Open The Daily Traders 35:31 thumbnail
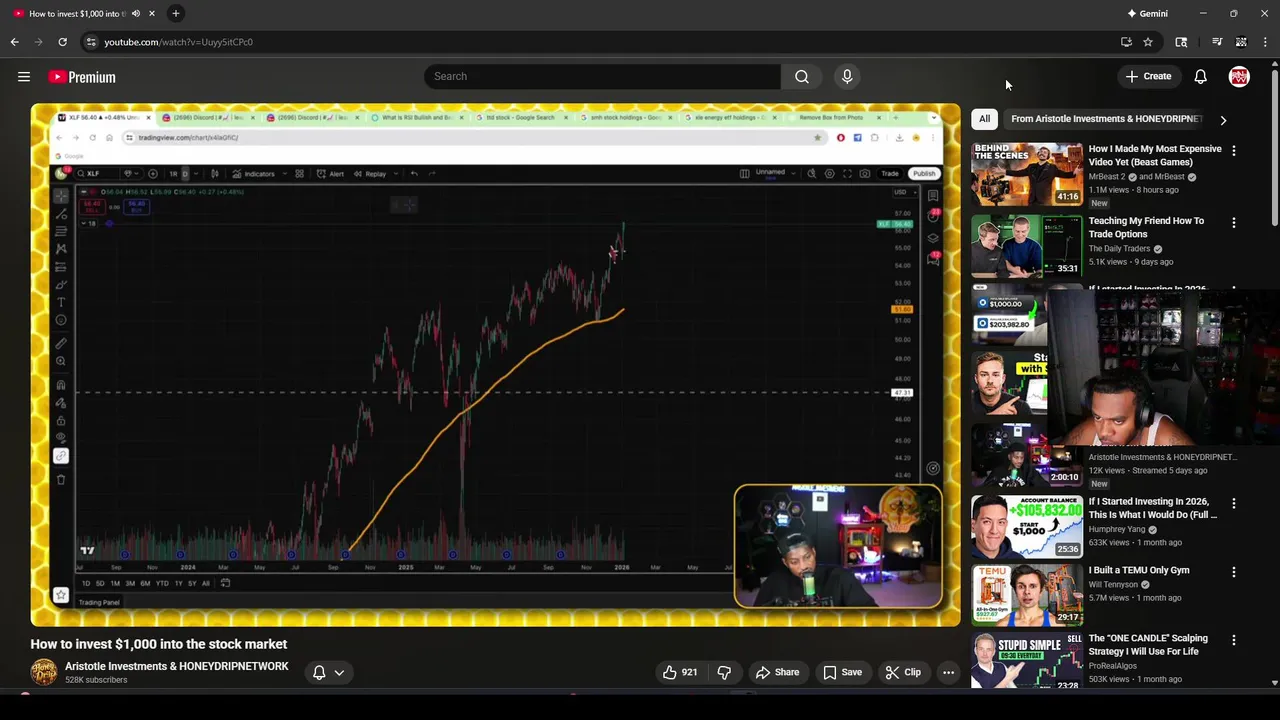The image size is (1280, 720). [1027, 246]
